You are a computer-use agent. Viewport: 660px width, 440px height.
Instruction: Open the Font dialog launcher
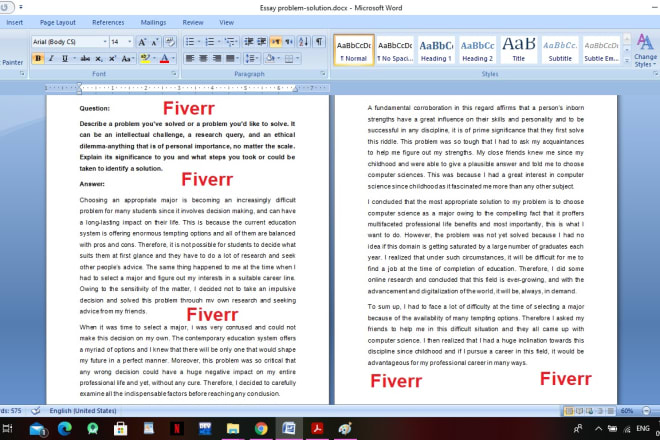(173, 74)
